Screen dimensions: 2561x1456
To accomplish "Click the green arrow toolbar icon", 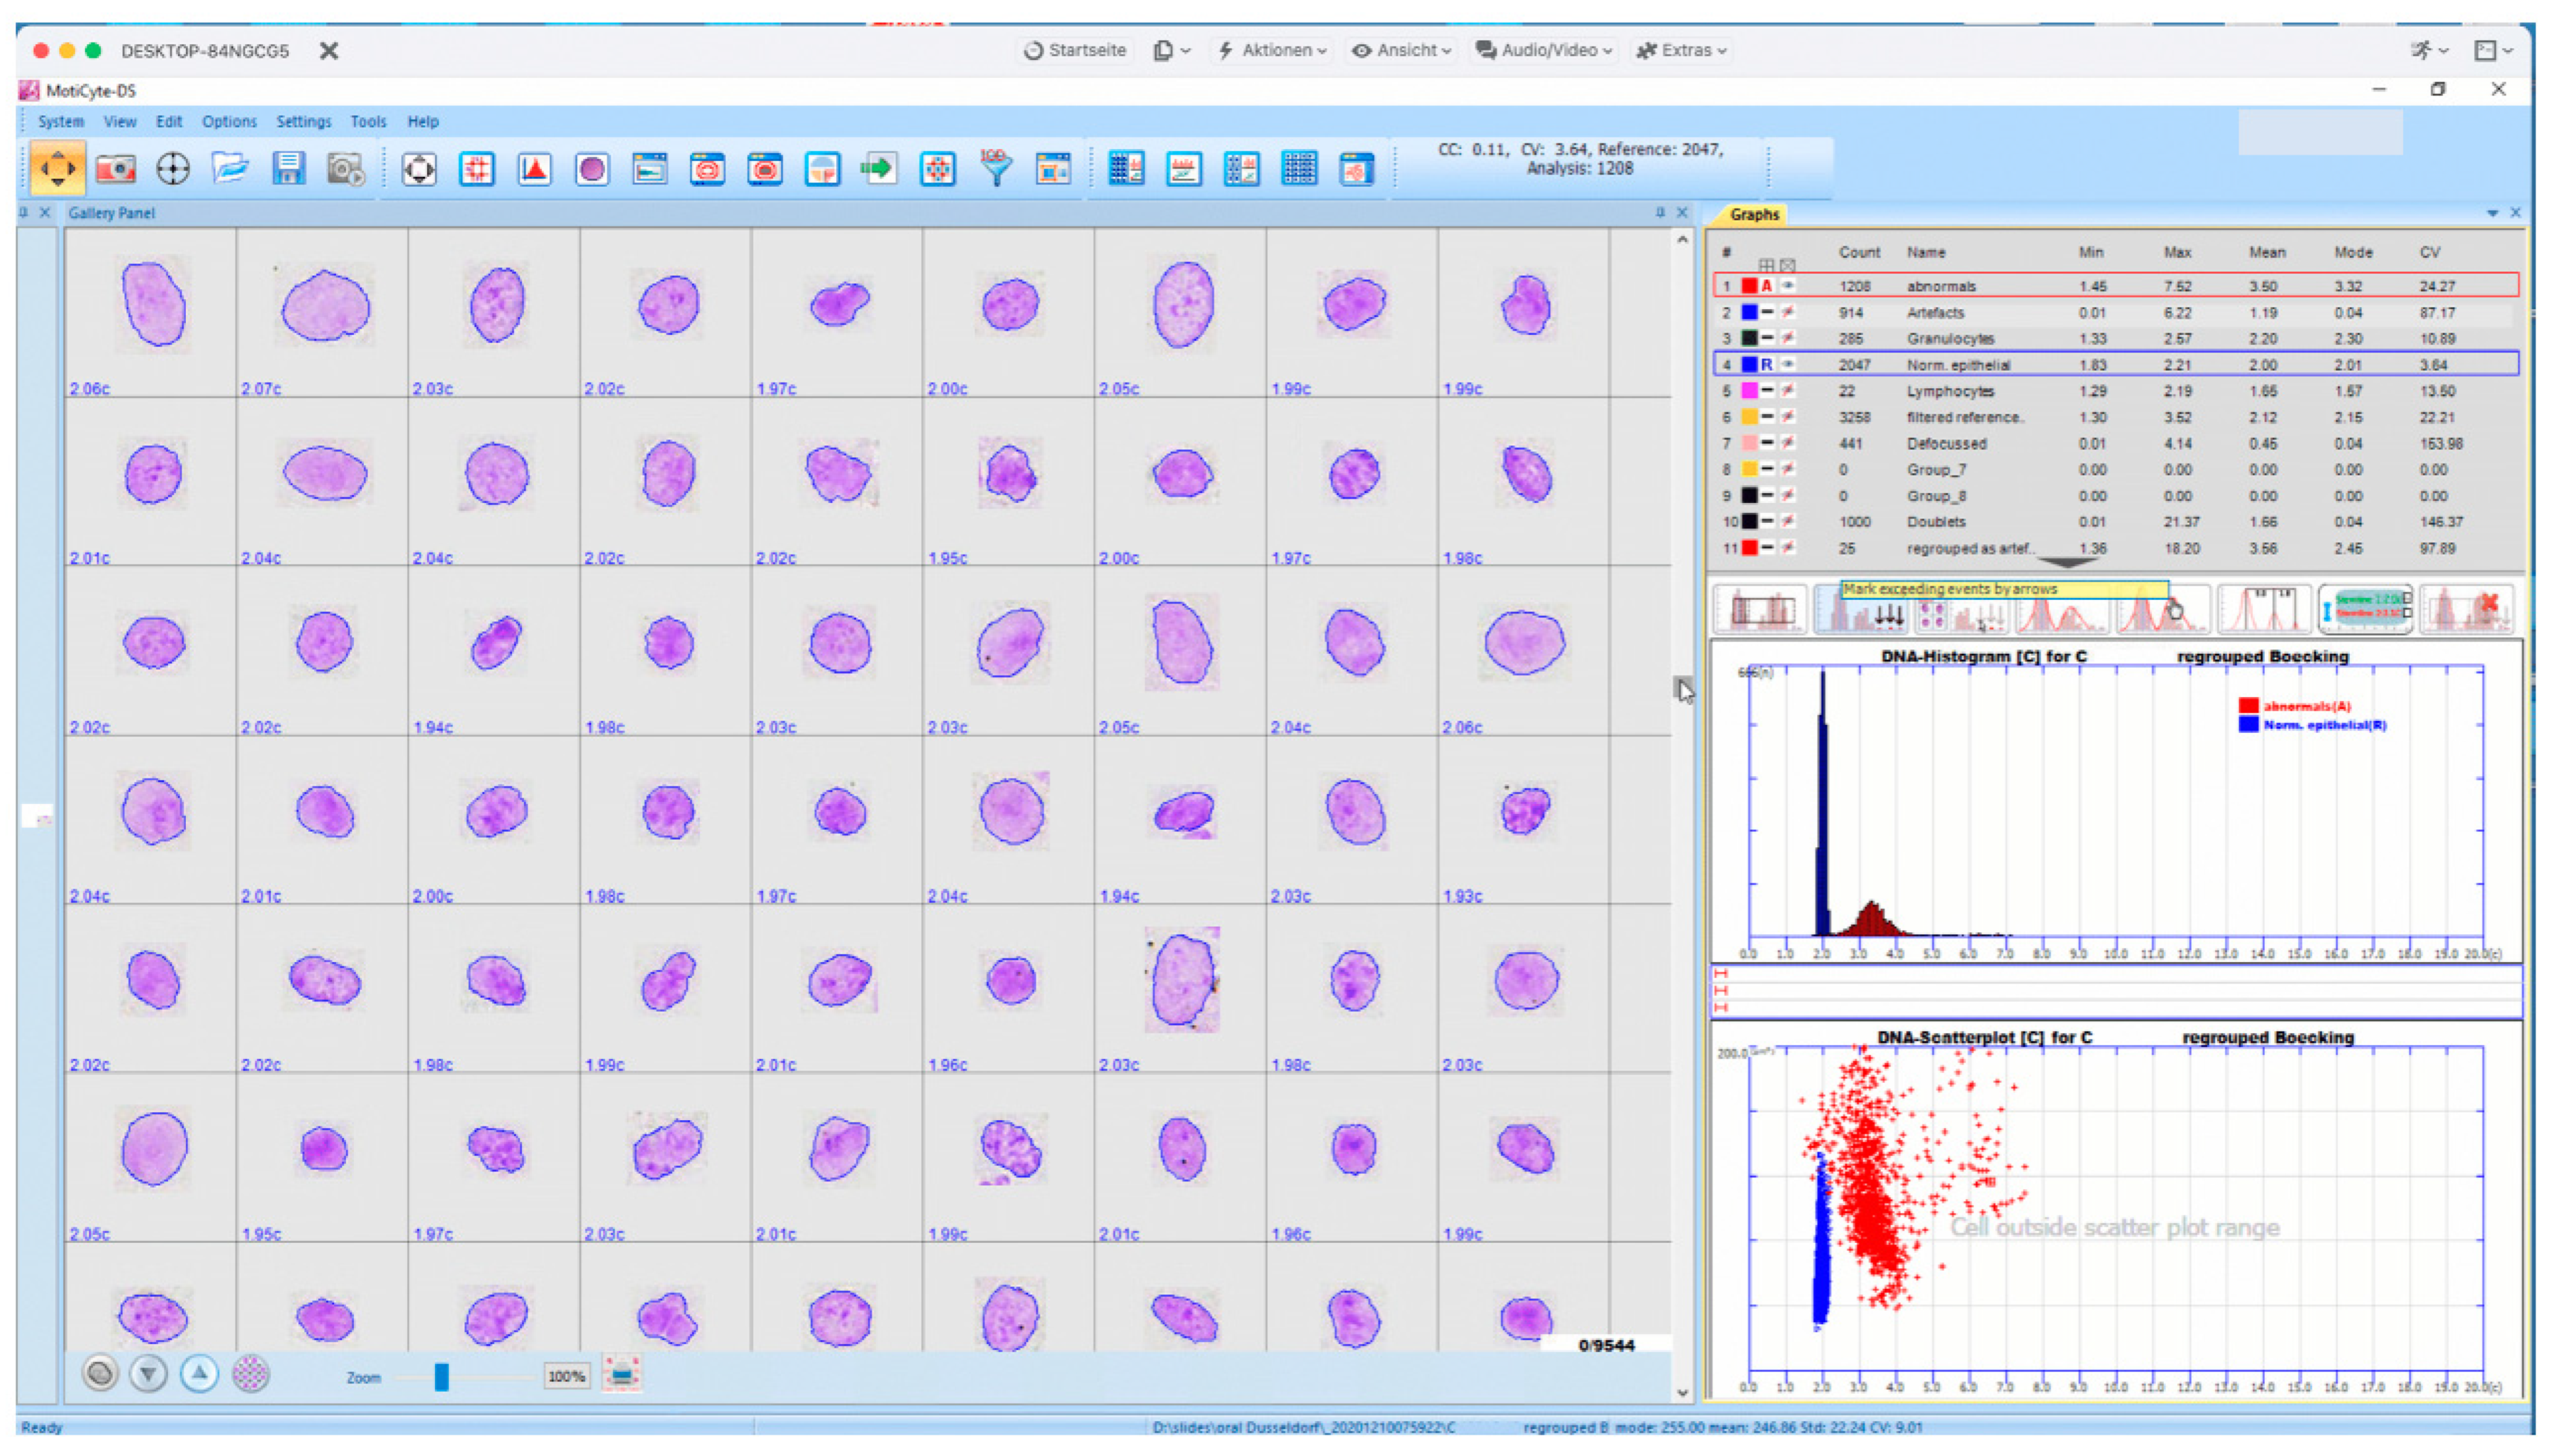I will (x=879, y=169).
